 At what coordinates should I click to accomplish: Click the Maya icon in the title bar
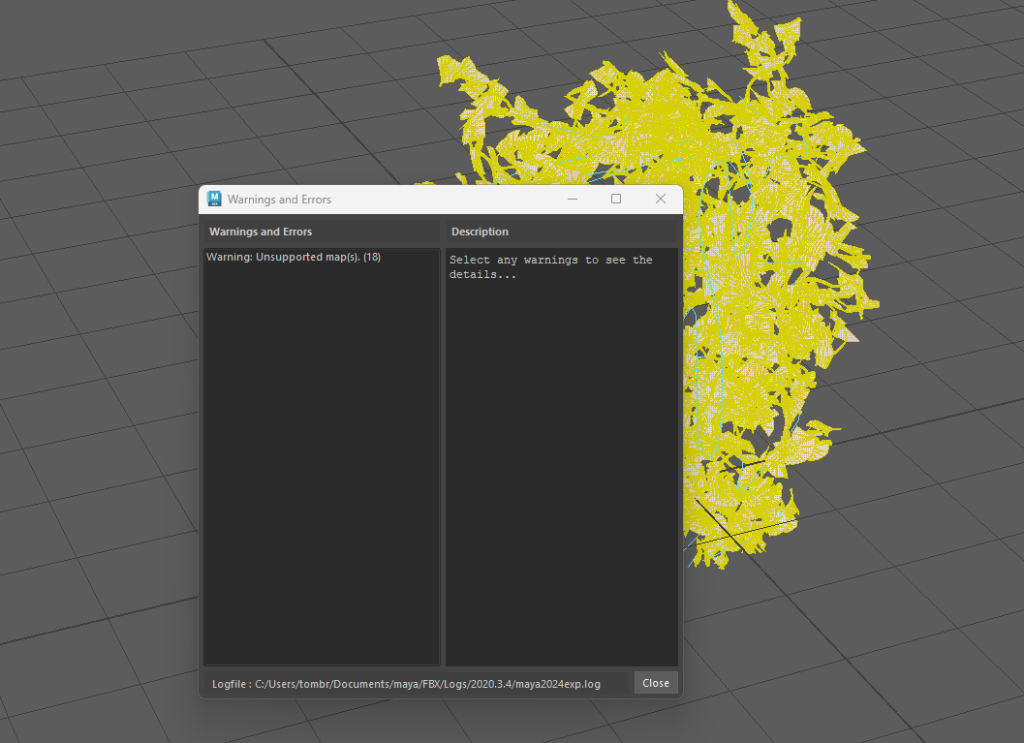click(x=214, y=198)
